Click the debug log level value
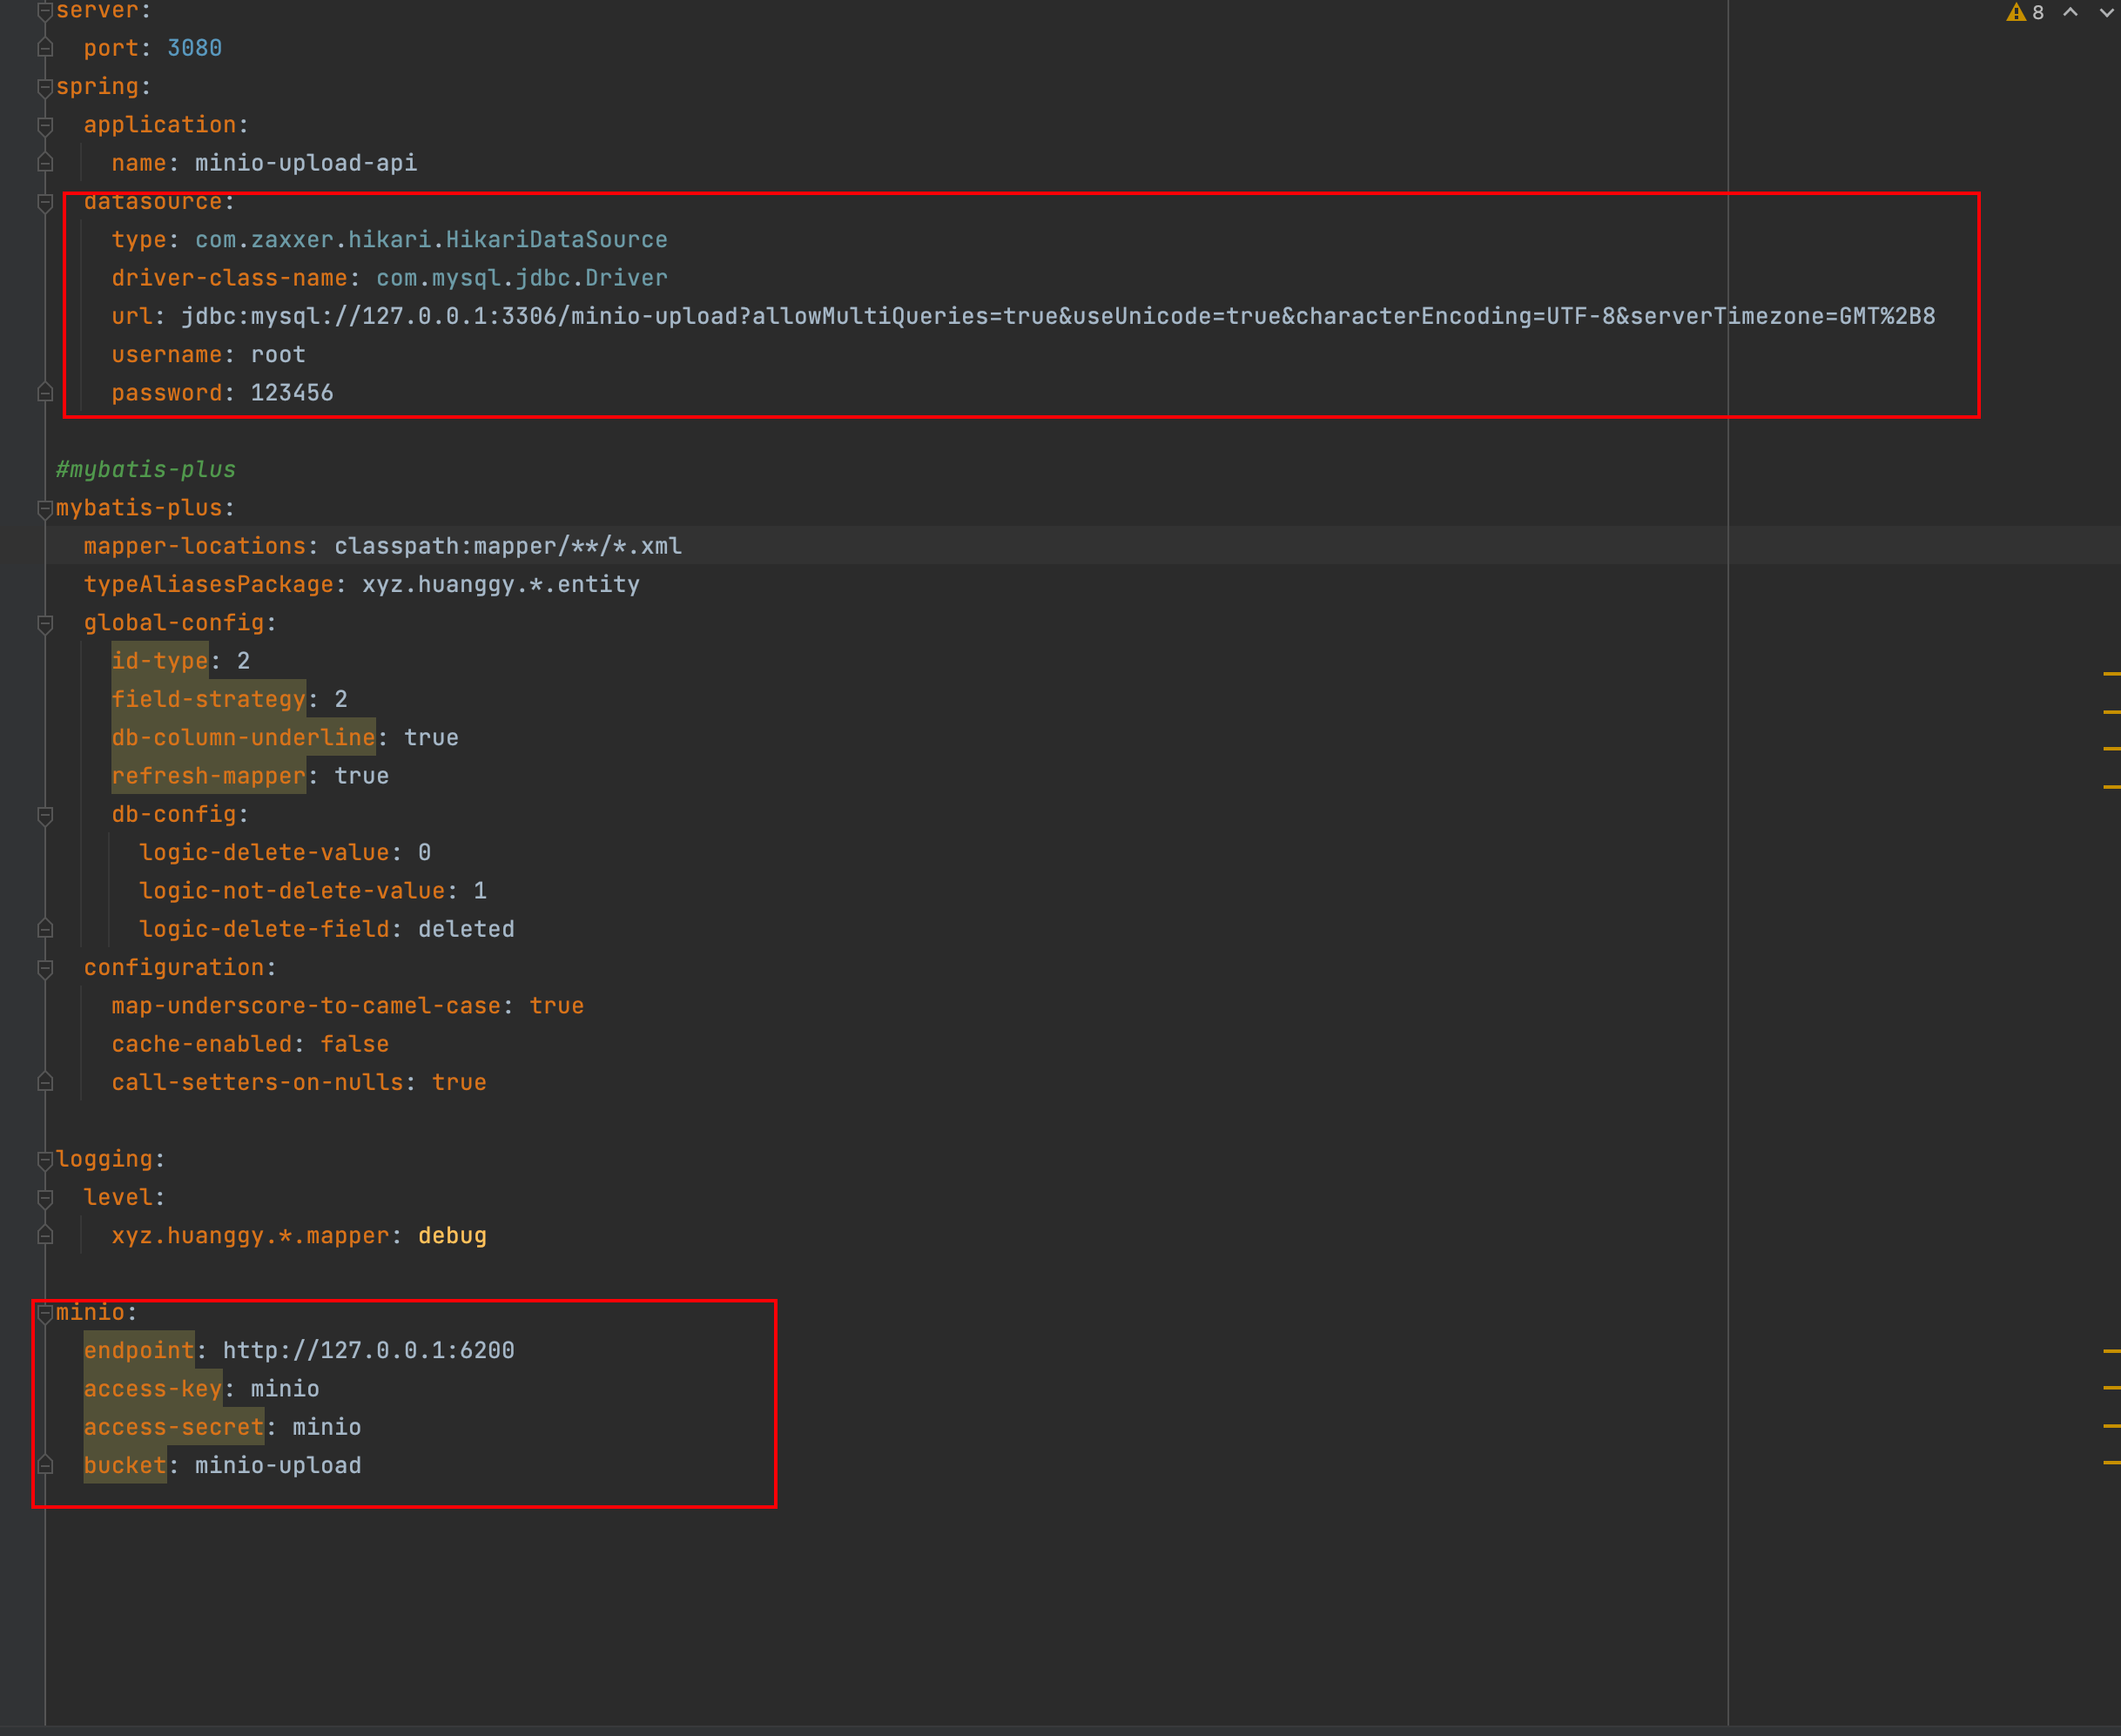The image size is (2121, 1736). pyautogui.click(x=452, y=1236)
